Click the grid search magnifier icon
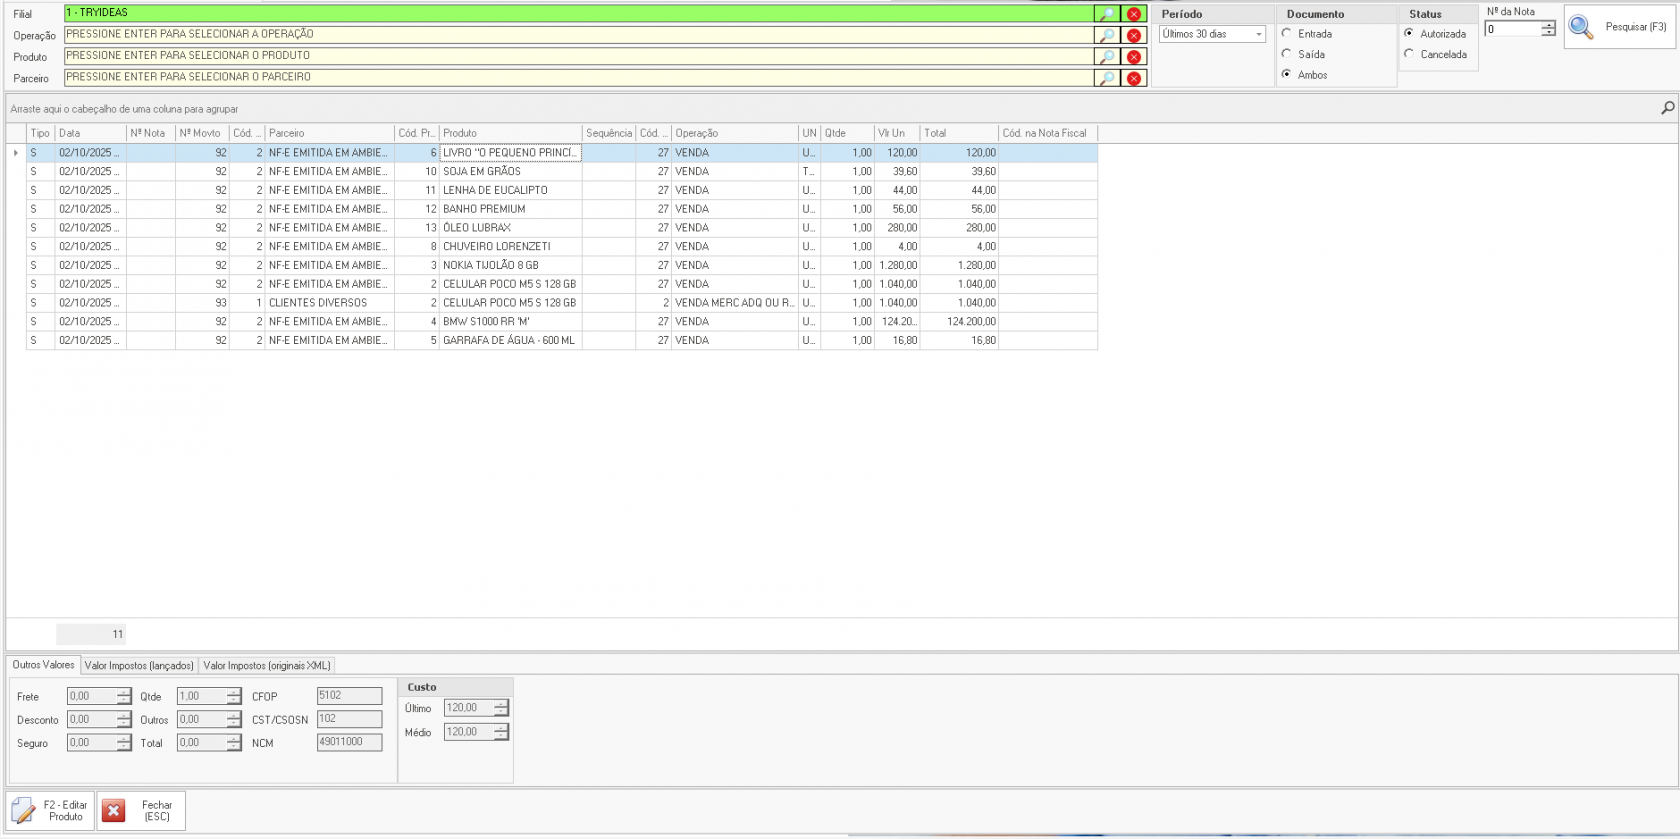The image size is (1680, 839). coord(1667,108)
